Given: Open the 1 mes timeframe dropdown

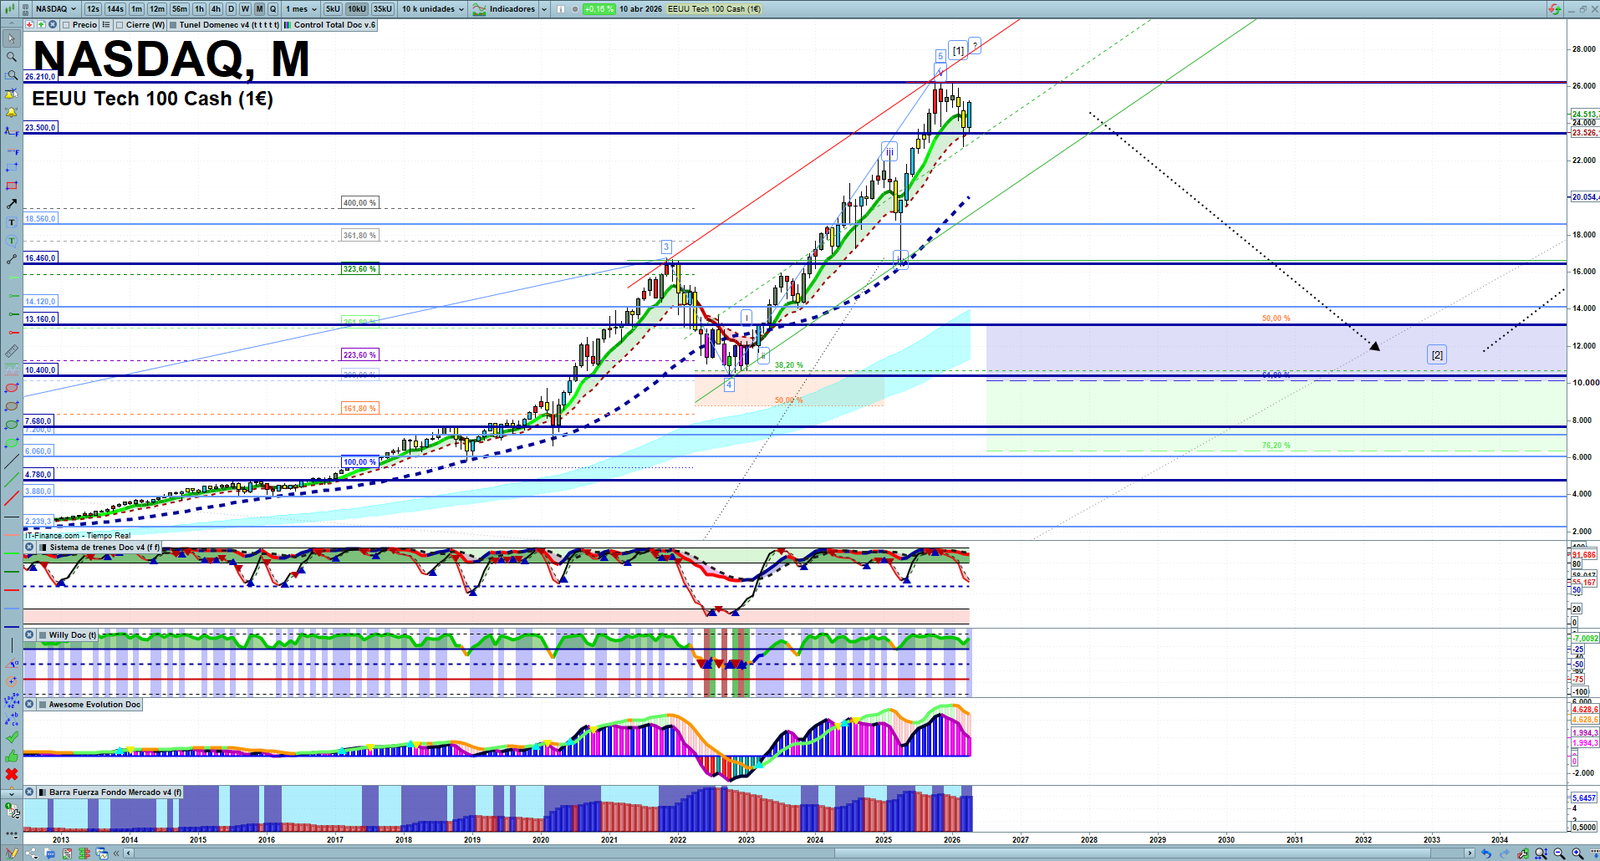Looking at the screenshot, I should (x=301, y=9).
